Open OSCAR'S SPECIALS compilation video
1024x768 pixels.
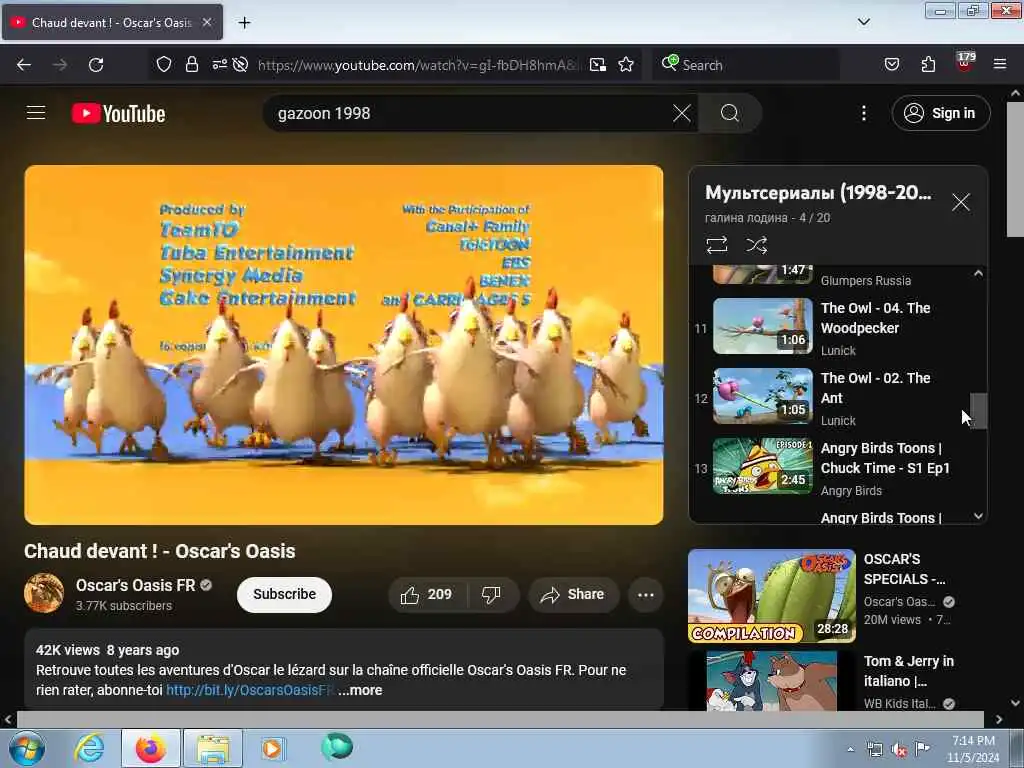pos(771,596)
